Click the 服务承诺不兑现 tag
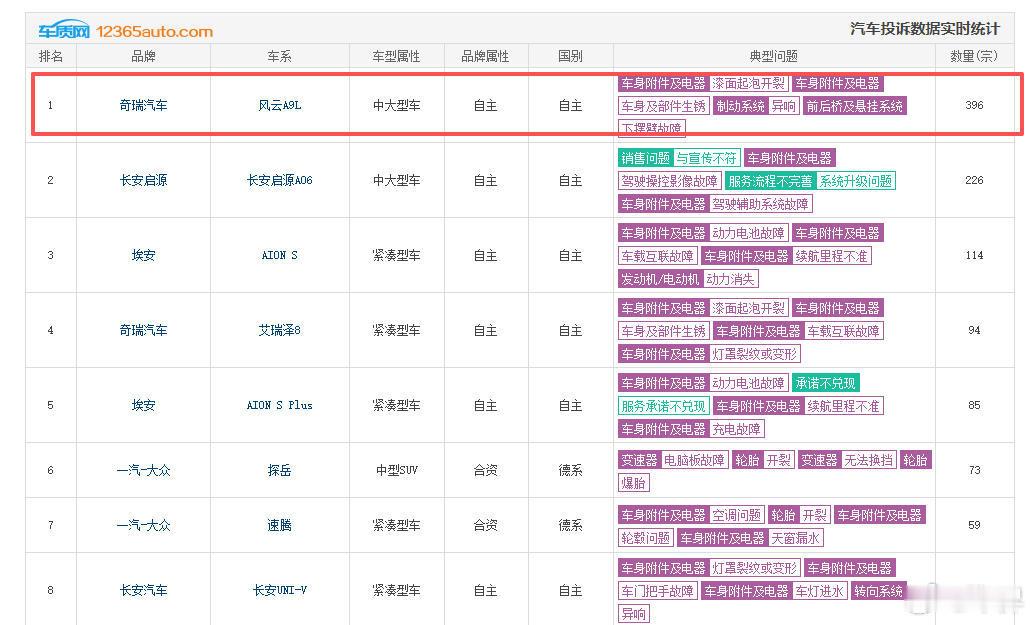 pos(663,406)
